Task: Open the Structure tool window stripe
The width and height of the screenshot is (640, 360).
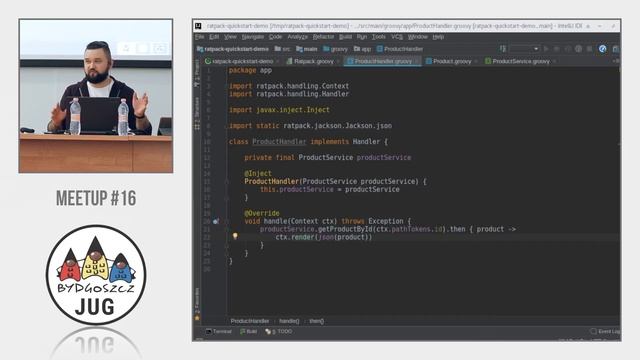Action: (x=197, y=113)
